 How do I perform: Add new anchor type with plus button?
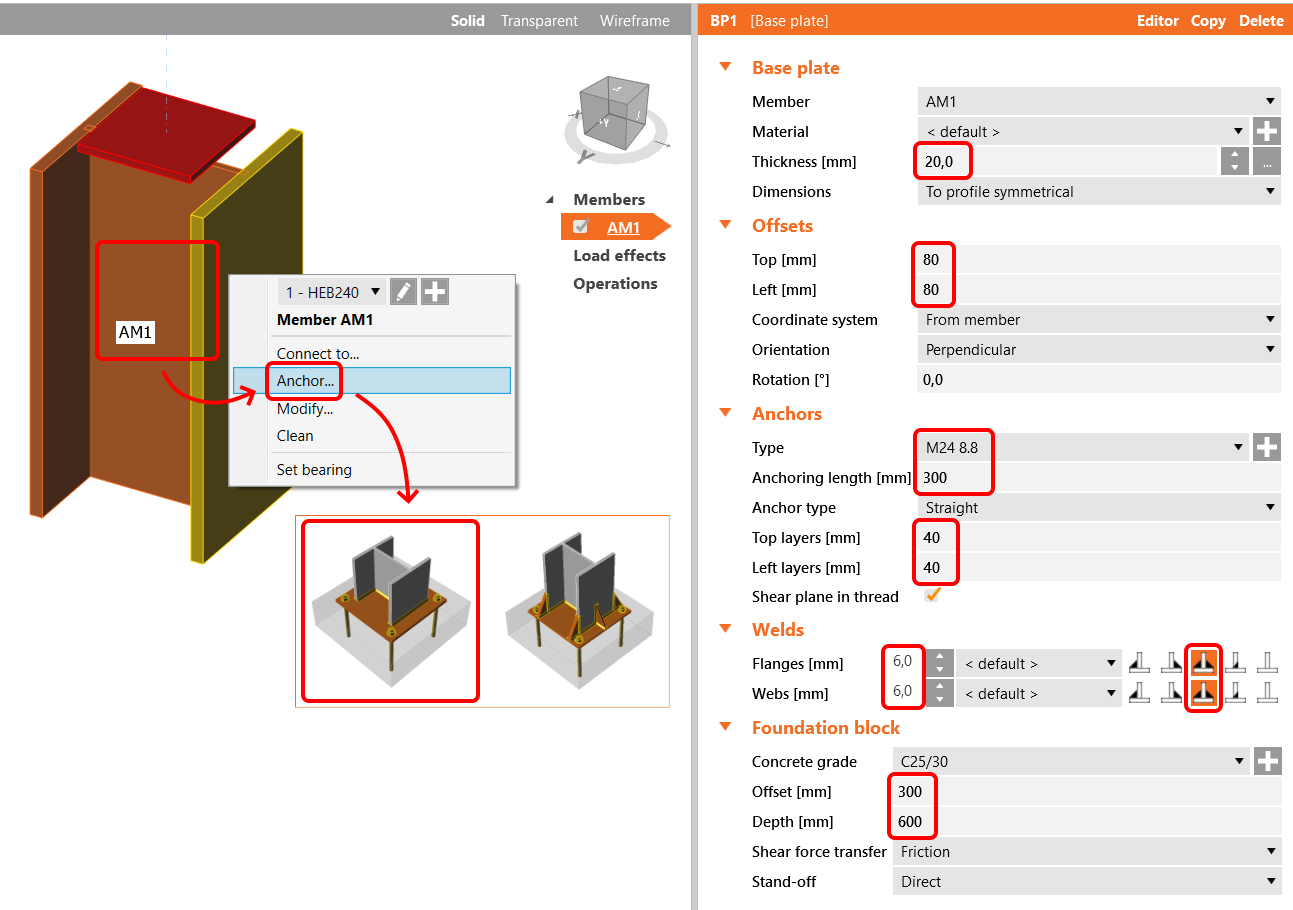1267,447
